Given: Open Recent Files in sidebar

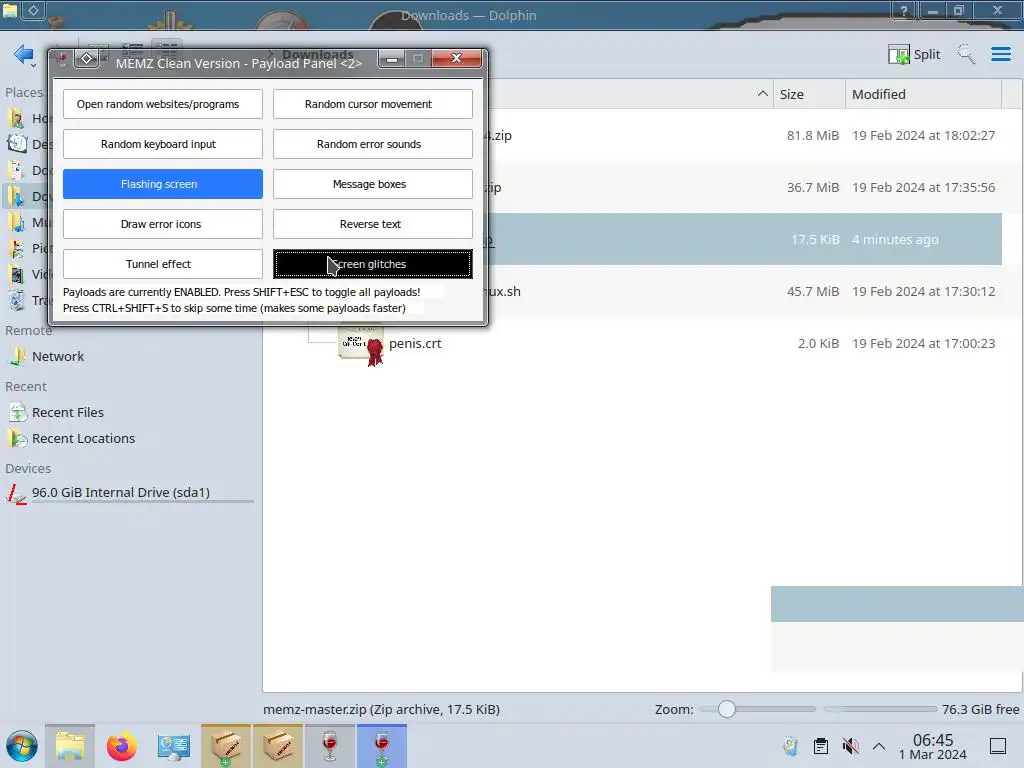Looking at the screenshot, I should click(x=67, y=413).
